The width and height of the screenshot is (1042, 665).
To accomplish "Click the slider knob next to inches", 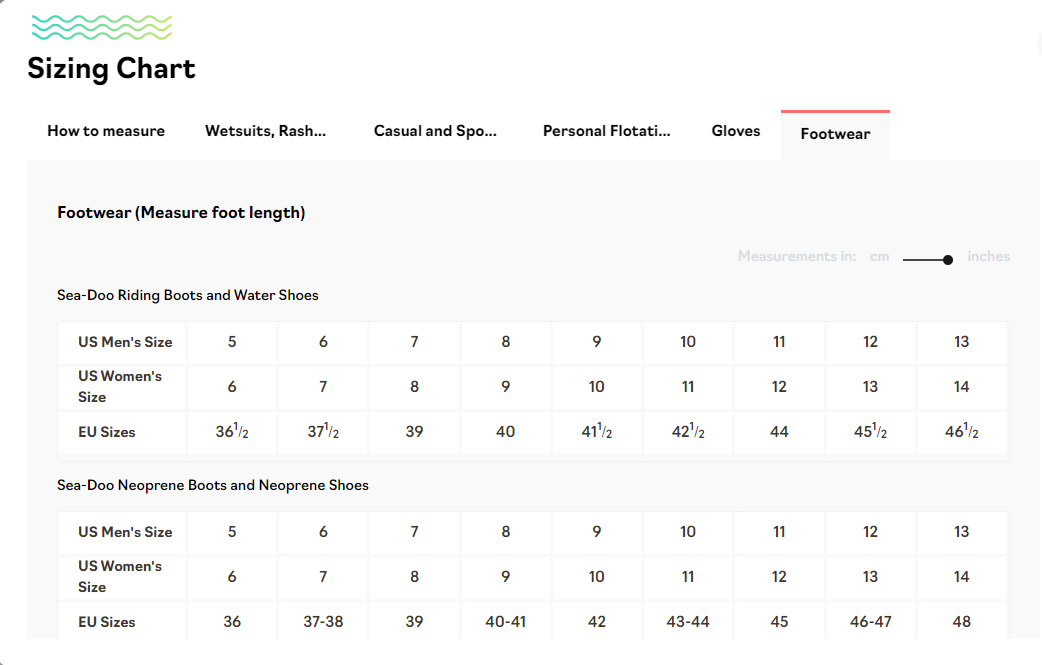I will tap(947, 260).
